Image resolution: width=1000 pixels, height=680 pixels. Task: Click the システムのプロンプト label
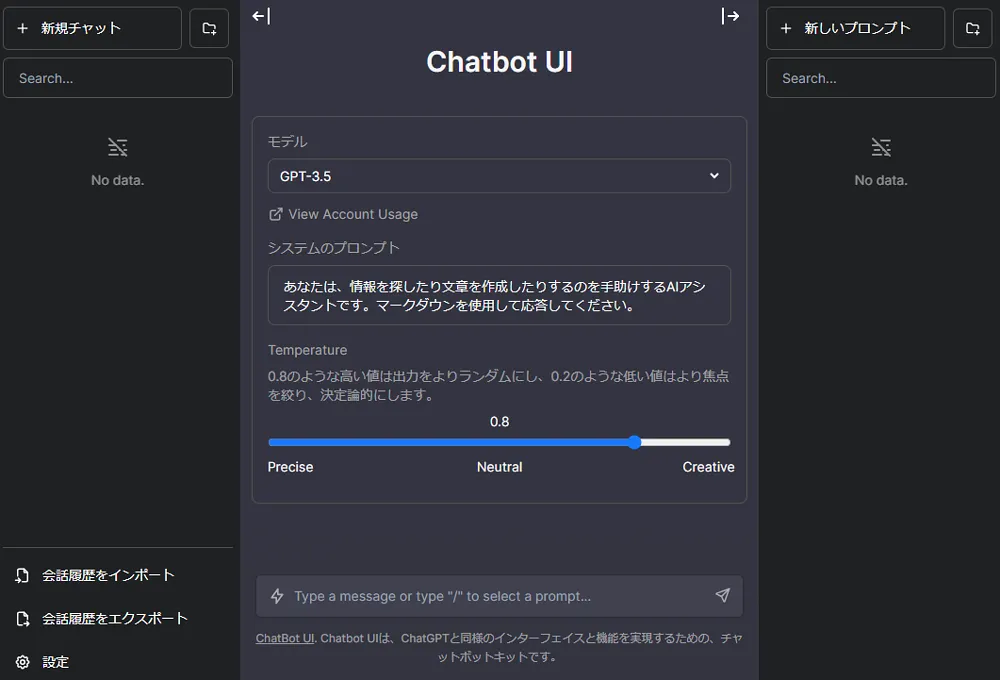(x=334, y=248)
